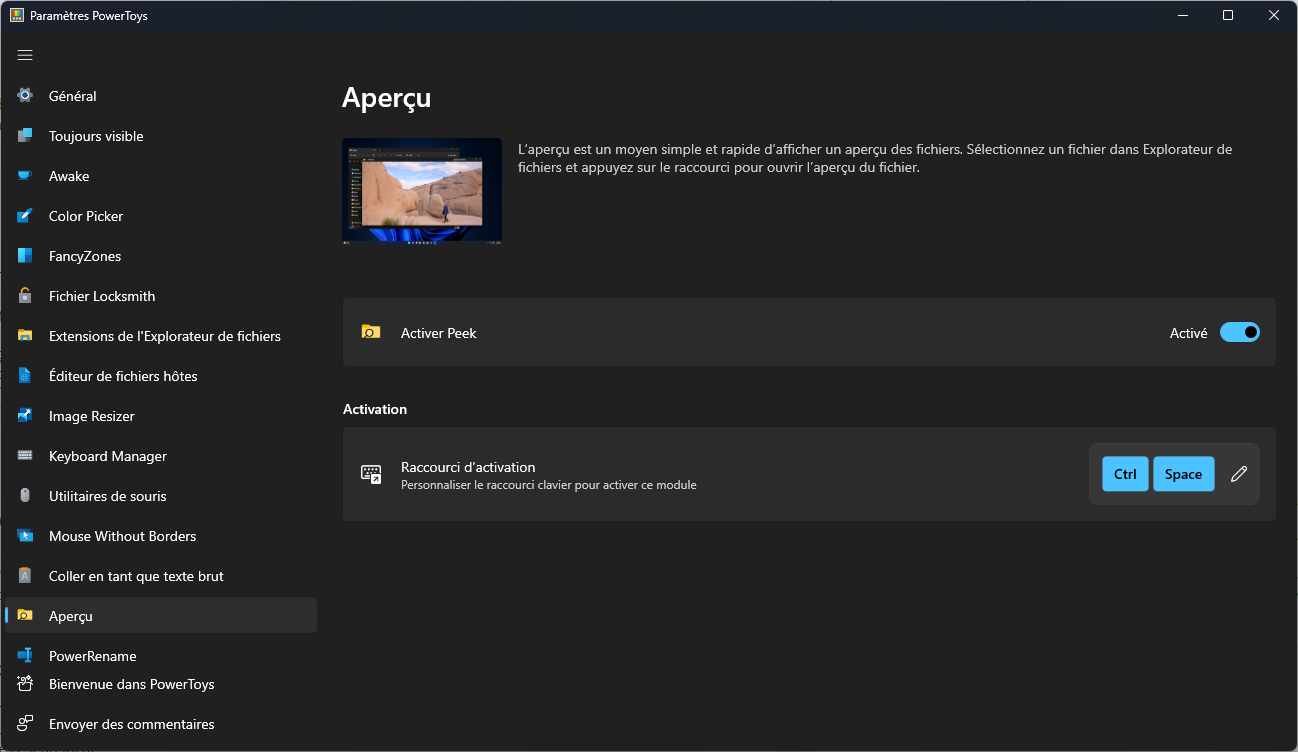Open Bienvenue dans PowerToys
Screen dimensions: 1298x752
tap(161, 684)
